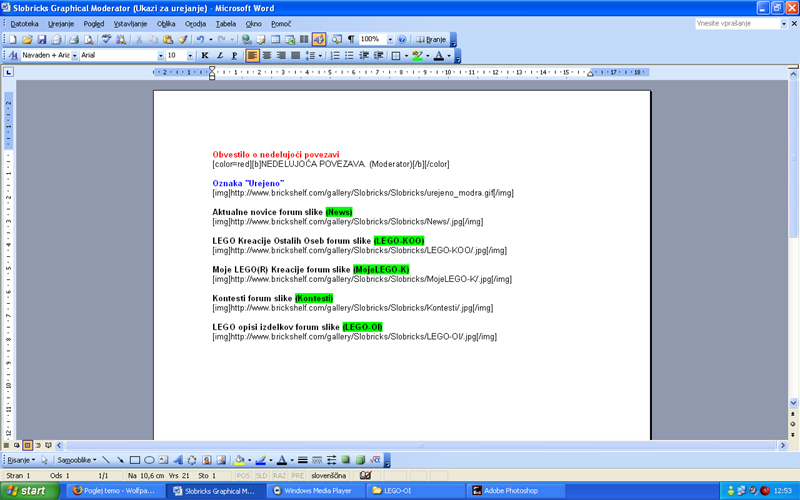Open print preview magnifier icon
The height and width of the screenshot is (500, 800).
(x=89, y=39)
